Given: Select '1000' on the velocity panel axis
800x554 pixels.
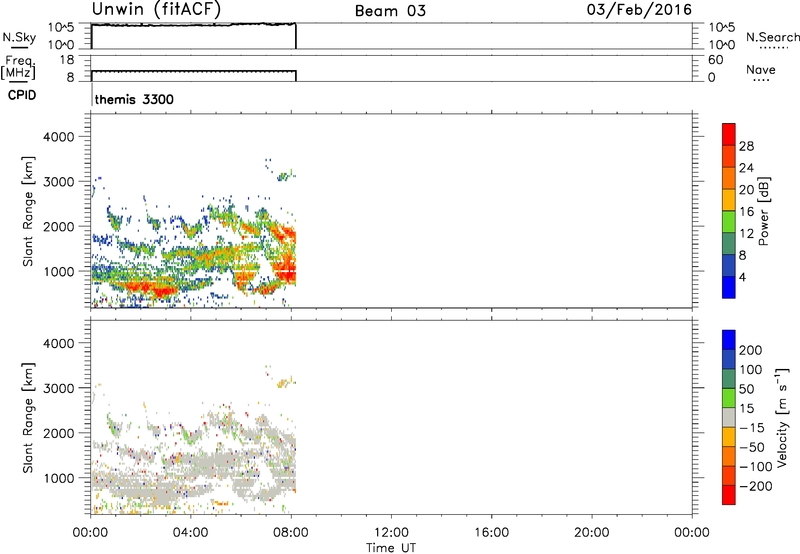Looking at the screenshot, I should 59,478.
